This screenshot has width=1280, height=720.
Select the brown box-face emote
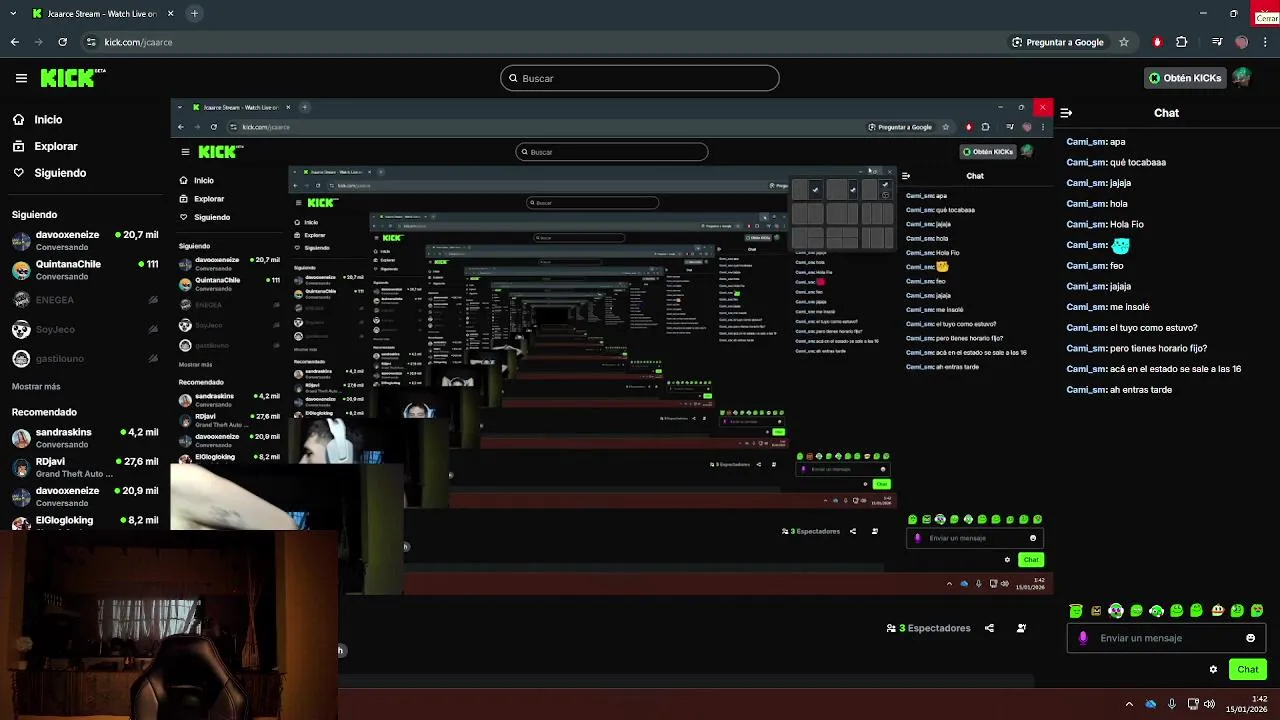1096,610
